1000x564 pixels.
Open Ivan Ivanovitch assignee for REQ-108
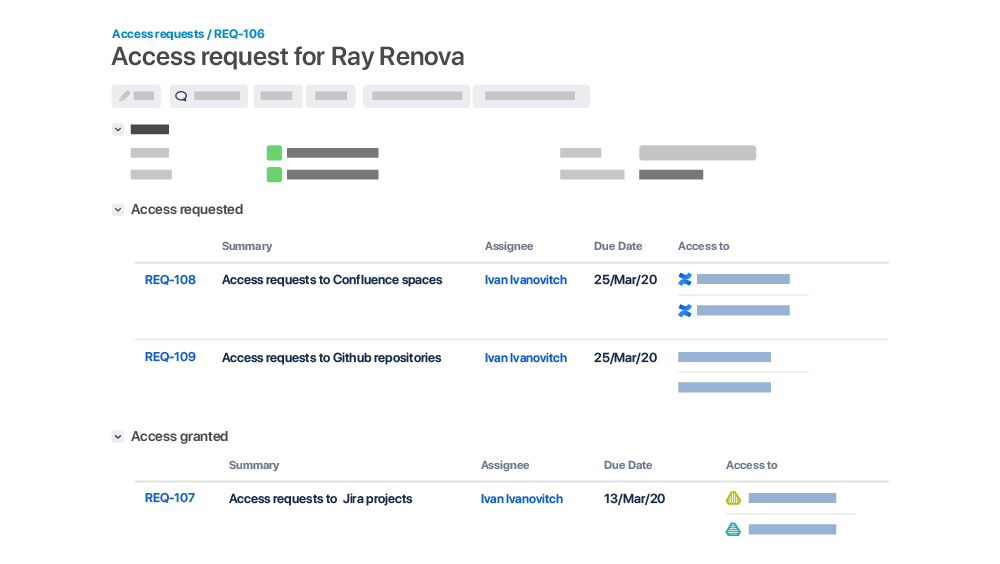click(x=526, y=279)
